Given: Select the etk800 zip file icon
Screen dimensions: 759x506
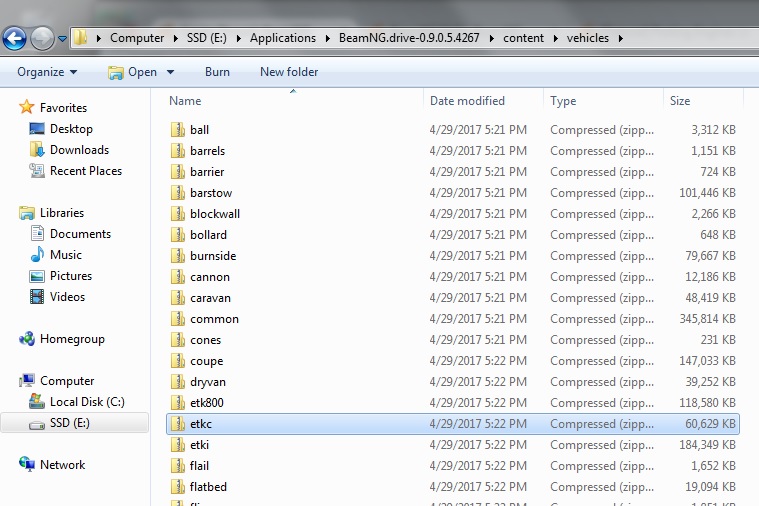Looking at the screenshot, I should 178,403.
